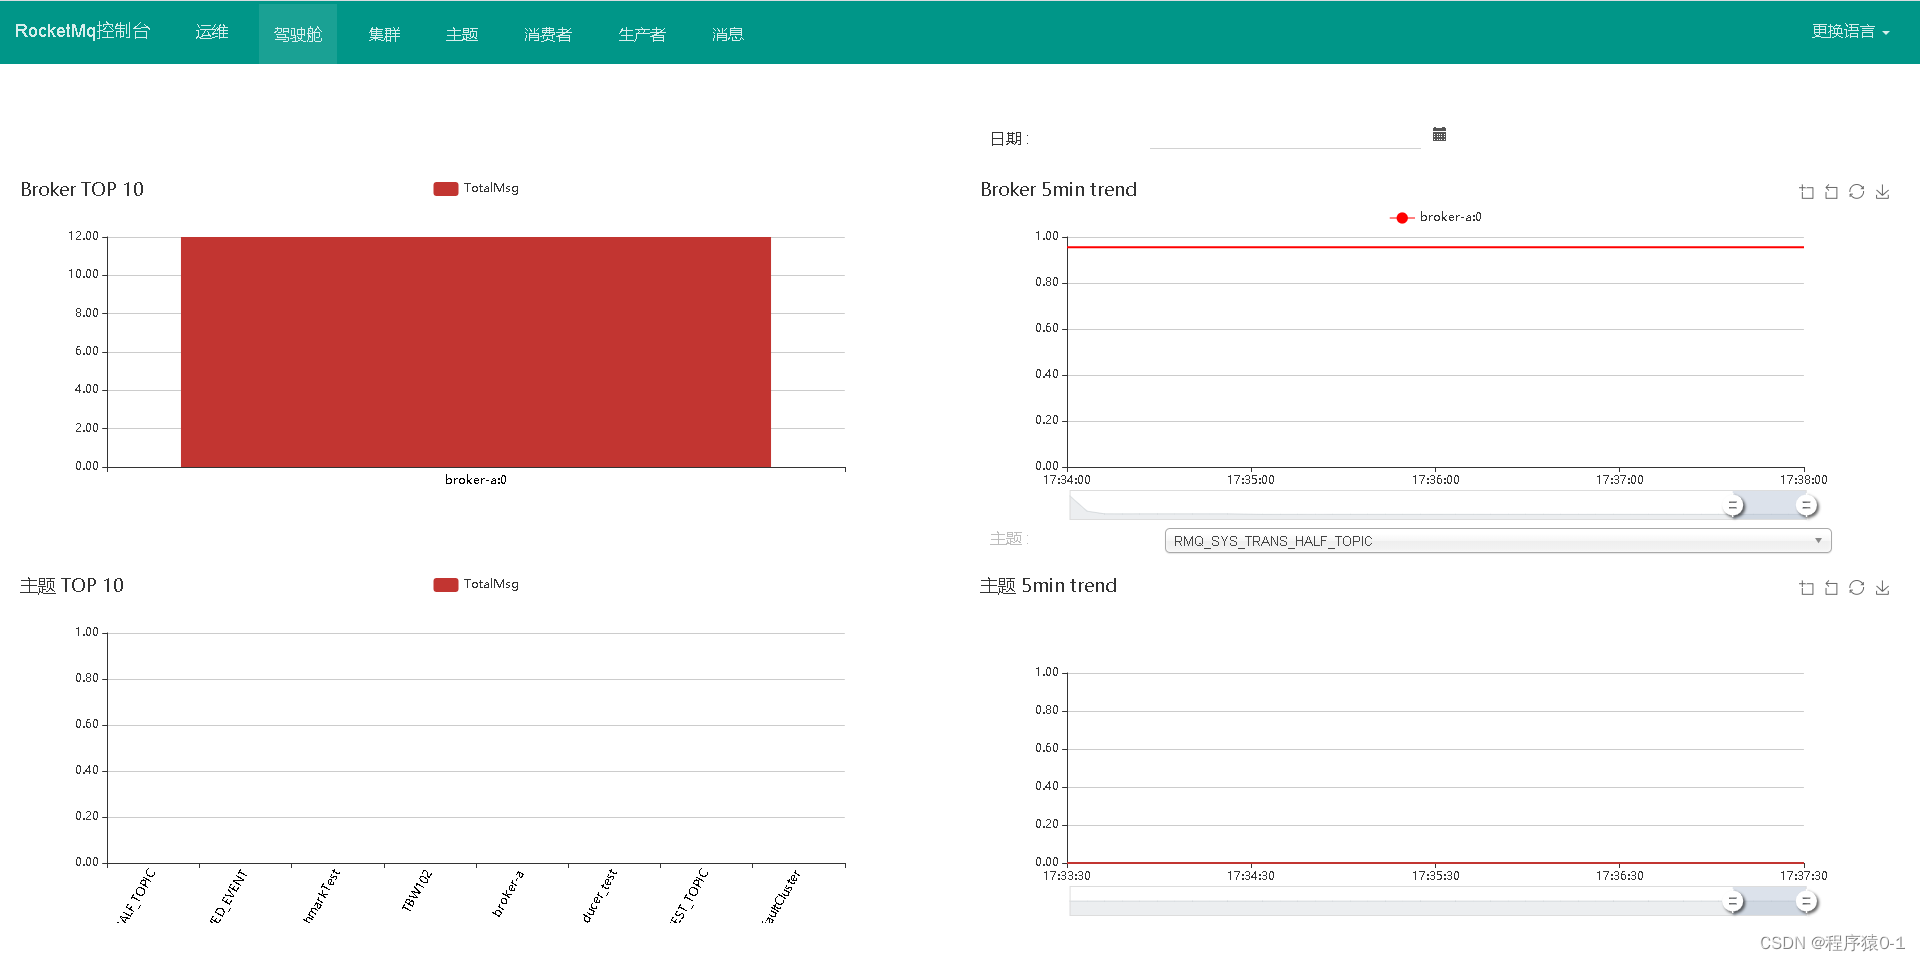The width and height of the screenshot is (1920, 961).
Task: Click the red broker-a:0 bar in Broker TOP 10
Action: click(x=476, y=352)
